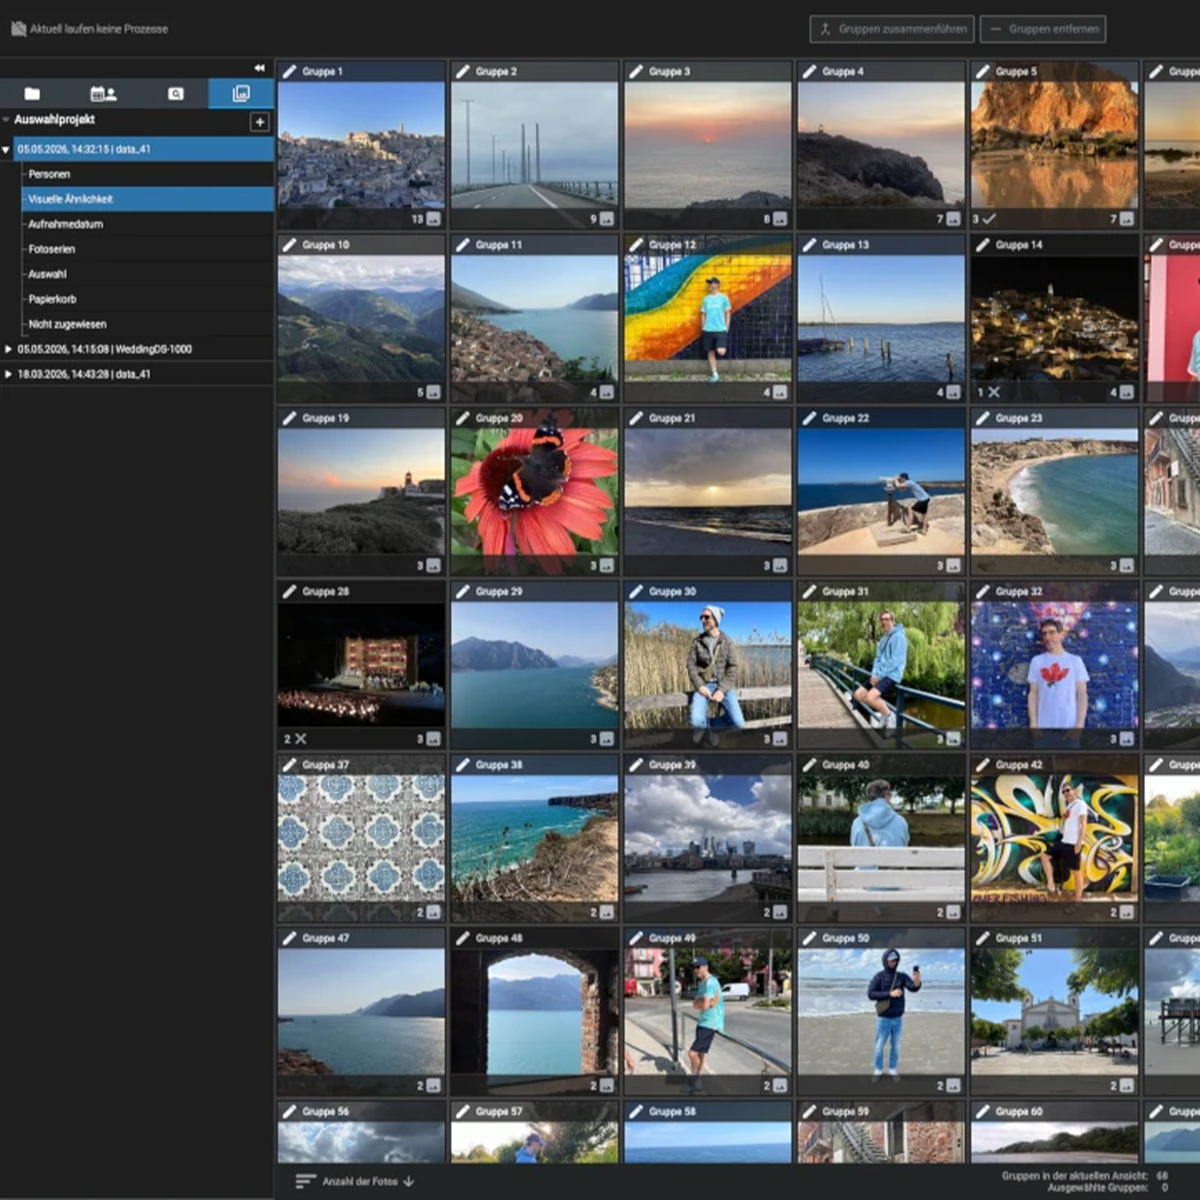Expand the 18.03.2026 data_41 project
This screenshot has height=1200, width=1200.
tap(8, 374)
